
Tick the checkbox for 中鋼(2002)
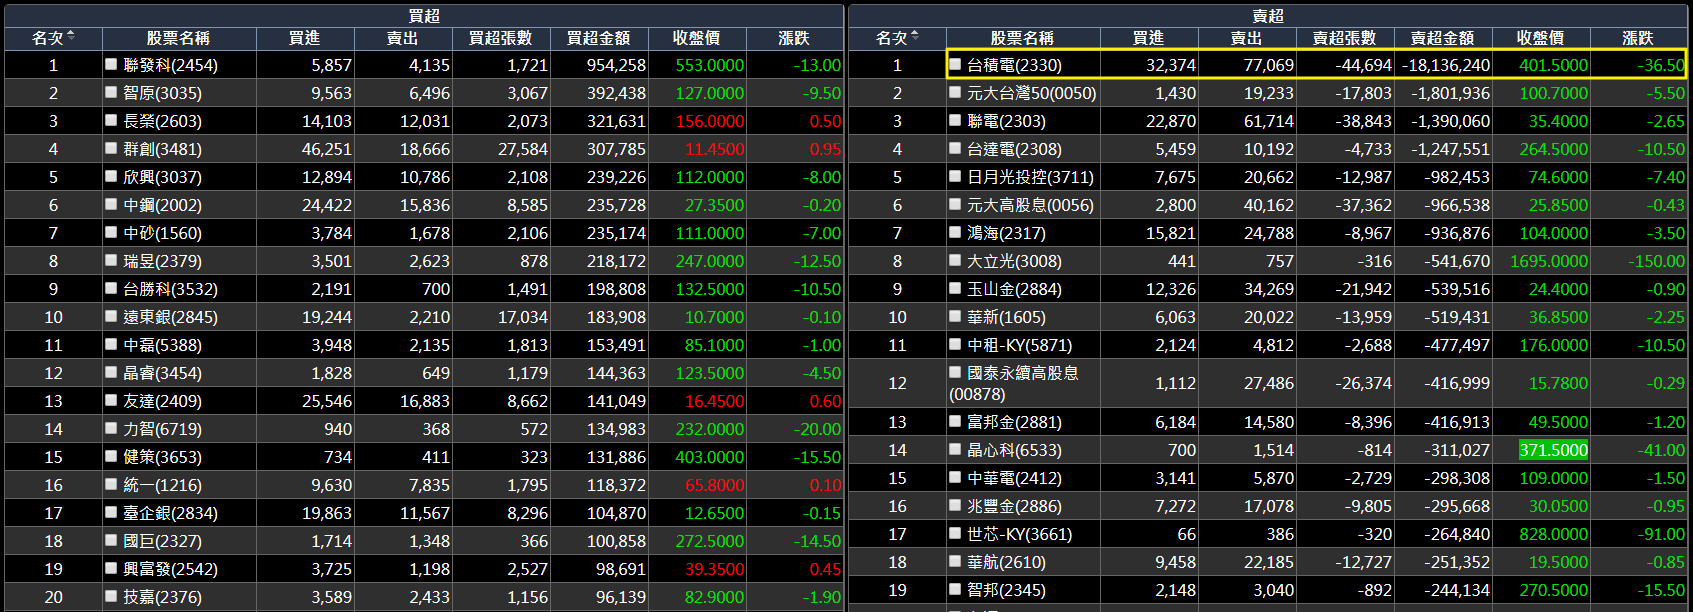[111, 204]
